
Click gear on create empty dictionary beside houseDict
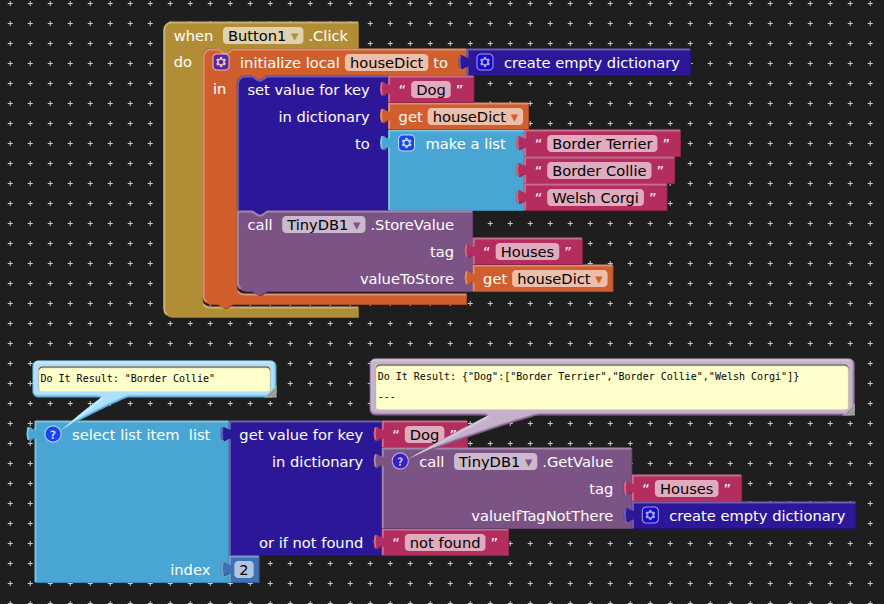point(485,63)
